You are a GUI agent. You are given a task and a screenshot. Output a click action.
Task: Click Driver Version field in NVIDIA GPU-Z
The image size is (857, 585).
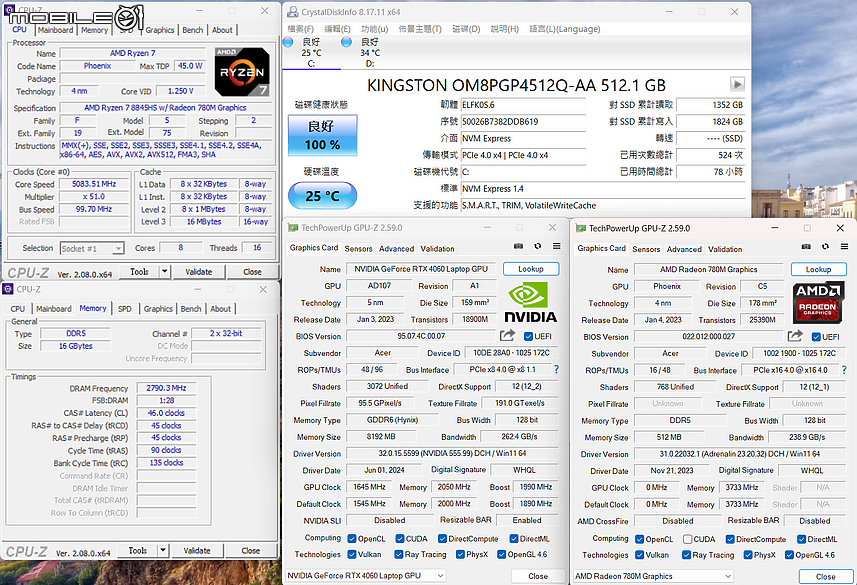click(x=452, y=453)
